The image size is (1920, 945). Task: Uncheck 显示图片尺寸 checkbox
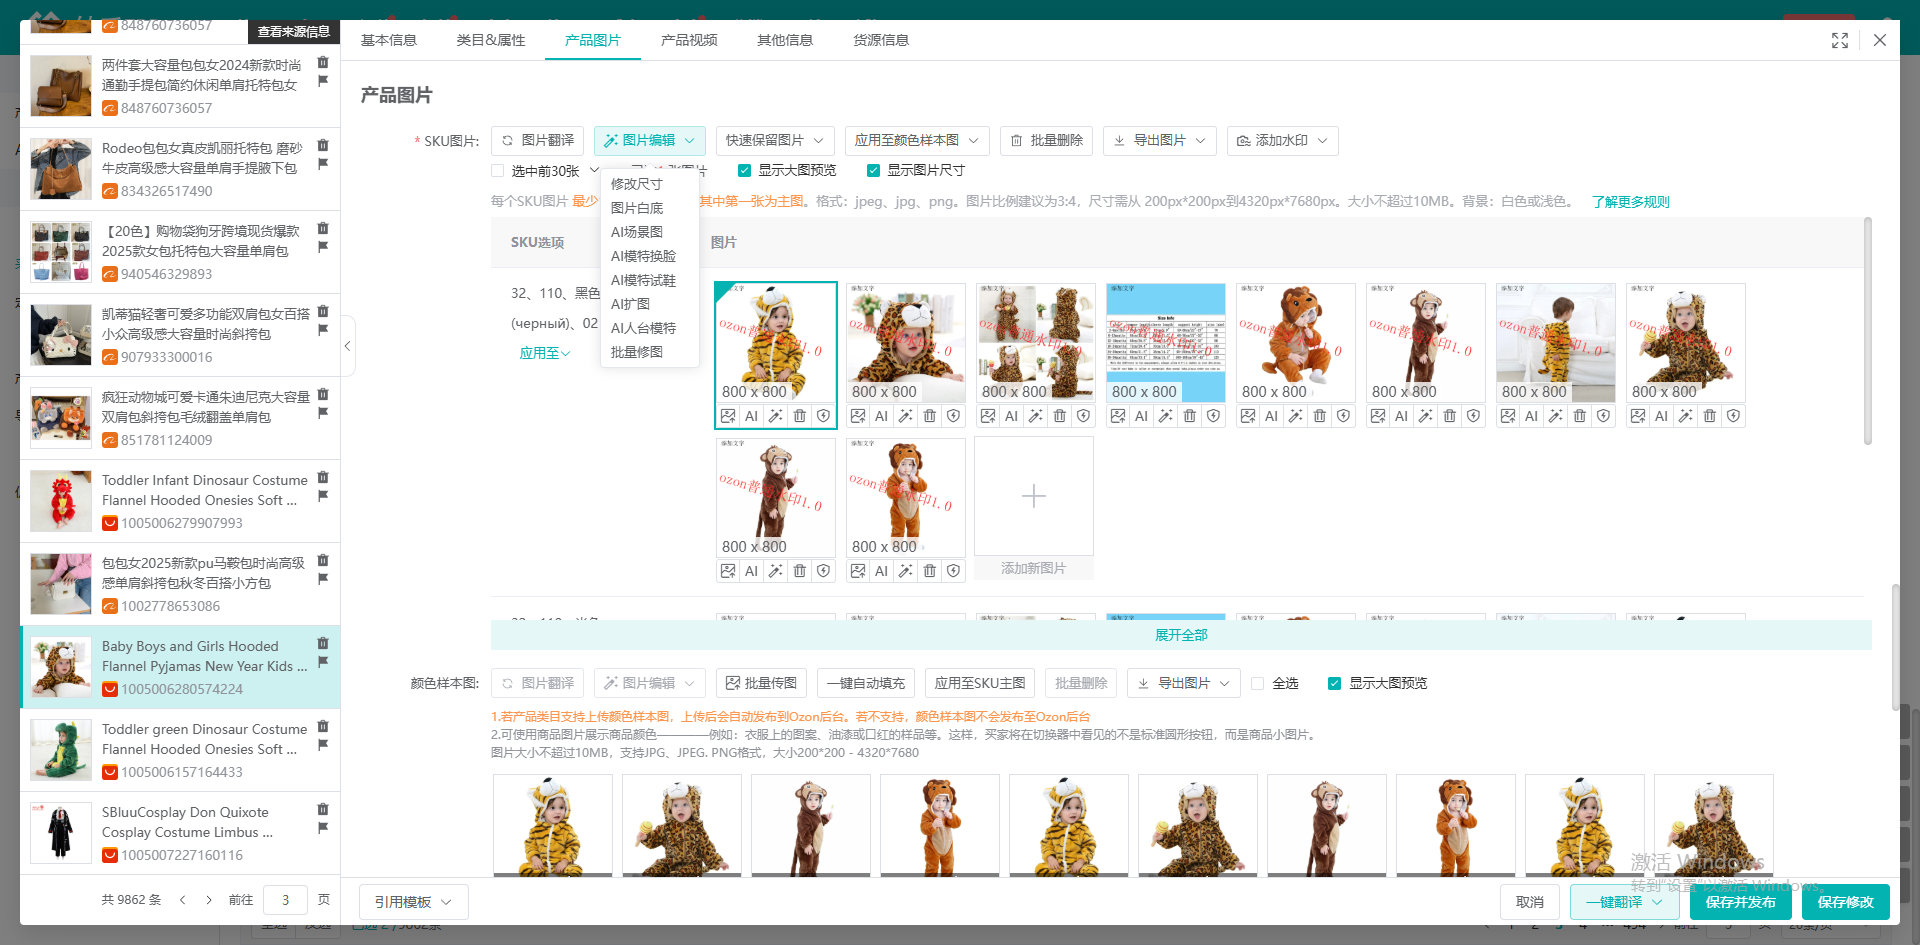point(873,171)
